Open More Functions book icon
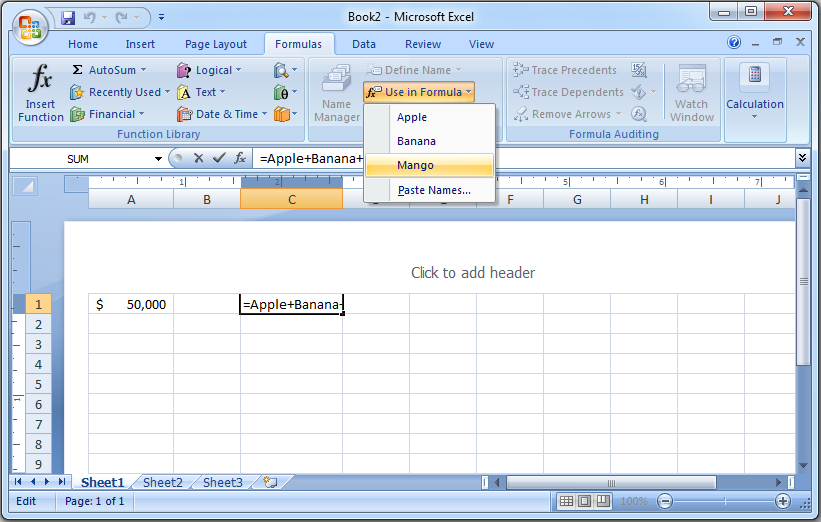 pos(285,114)
